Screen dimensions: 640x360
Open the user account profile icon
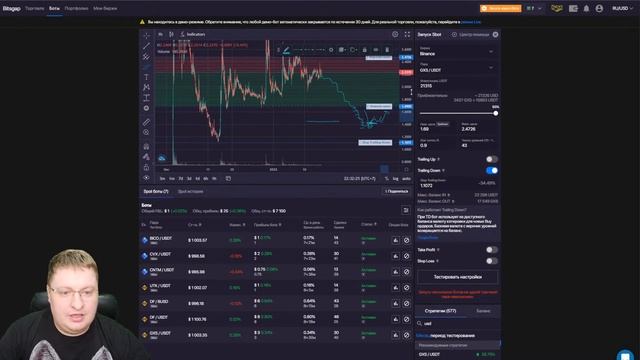point(599,8)
